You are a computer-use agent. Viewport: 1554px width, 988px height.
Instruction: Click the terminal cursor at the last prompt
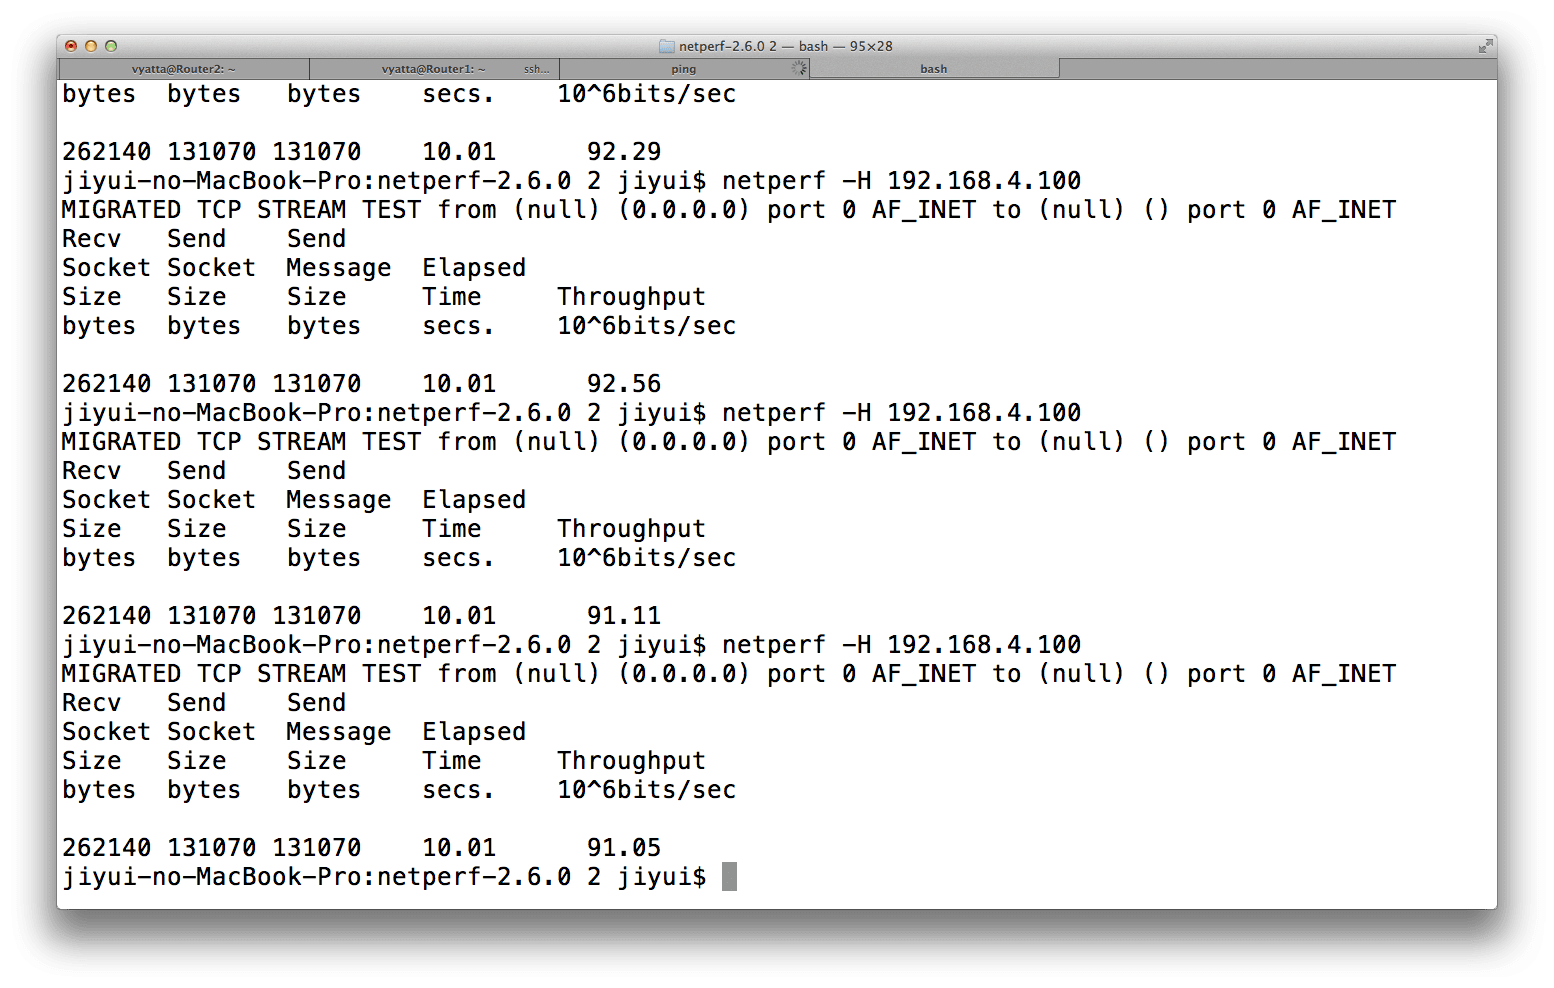tap(729, 876)
